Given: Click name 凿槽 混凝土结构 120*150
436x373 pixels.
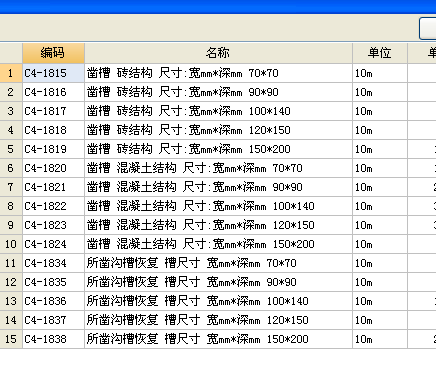Looking at the screenshot, I should [218, 225].
